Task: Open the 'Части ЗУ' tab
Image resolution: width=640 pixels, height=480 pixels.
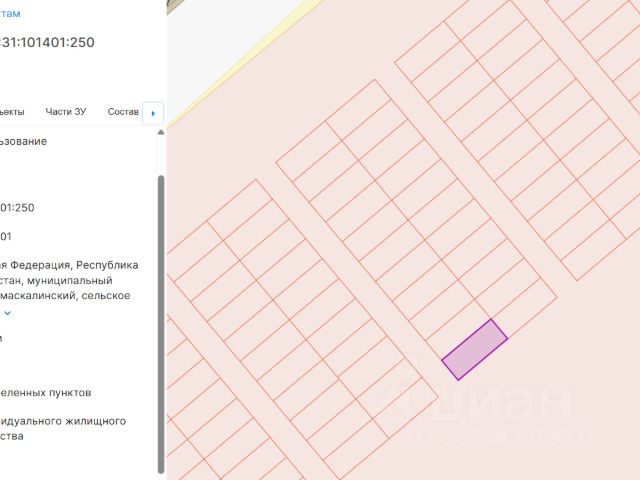Action: pos(66,111)
